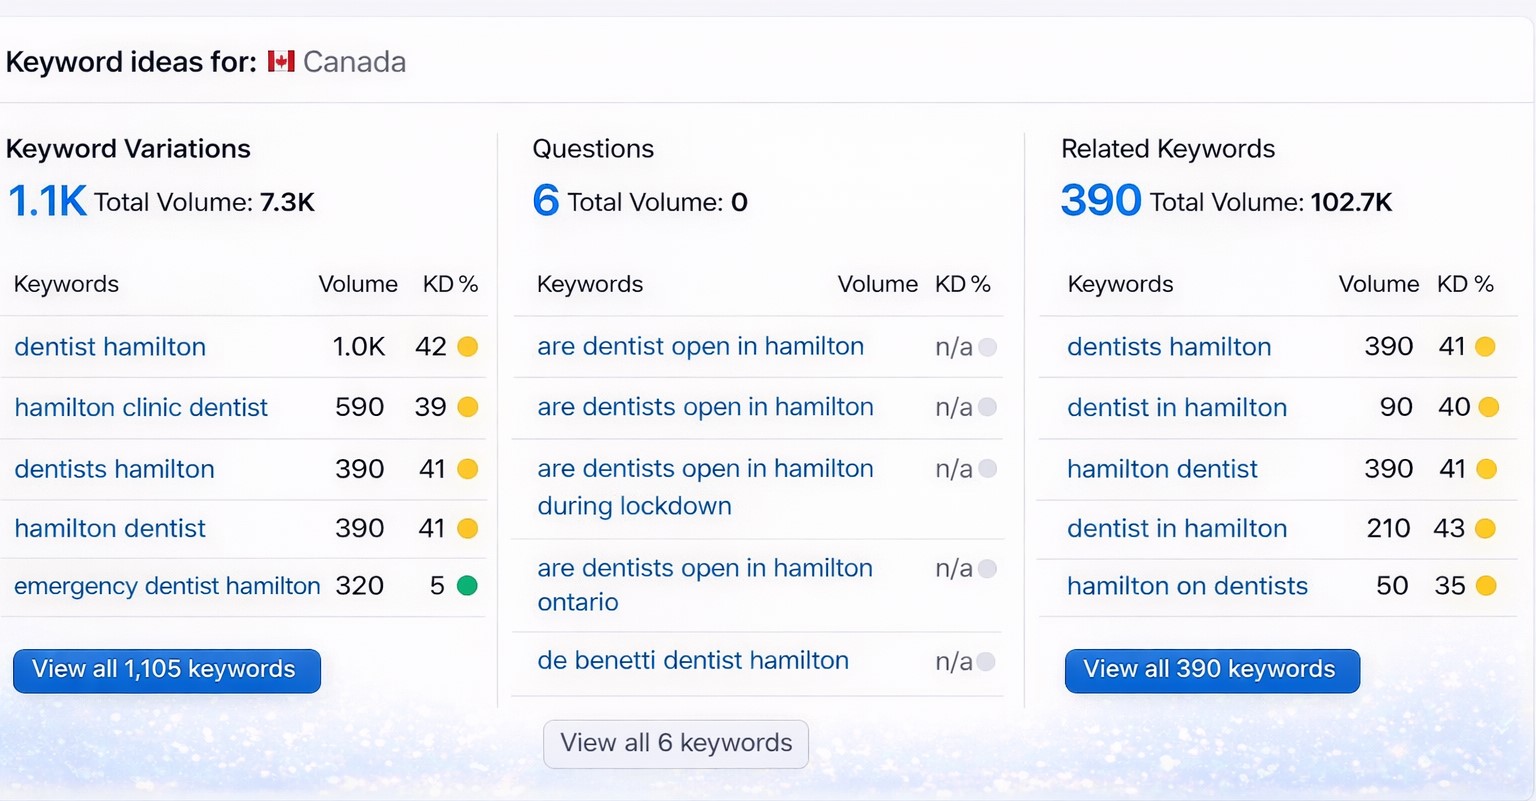Click the View all 6 keywords button
The width and height of the screenshot is (1536, 801).
click(x=676, y=743)
